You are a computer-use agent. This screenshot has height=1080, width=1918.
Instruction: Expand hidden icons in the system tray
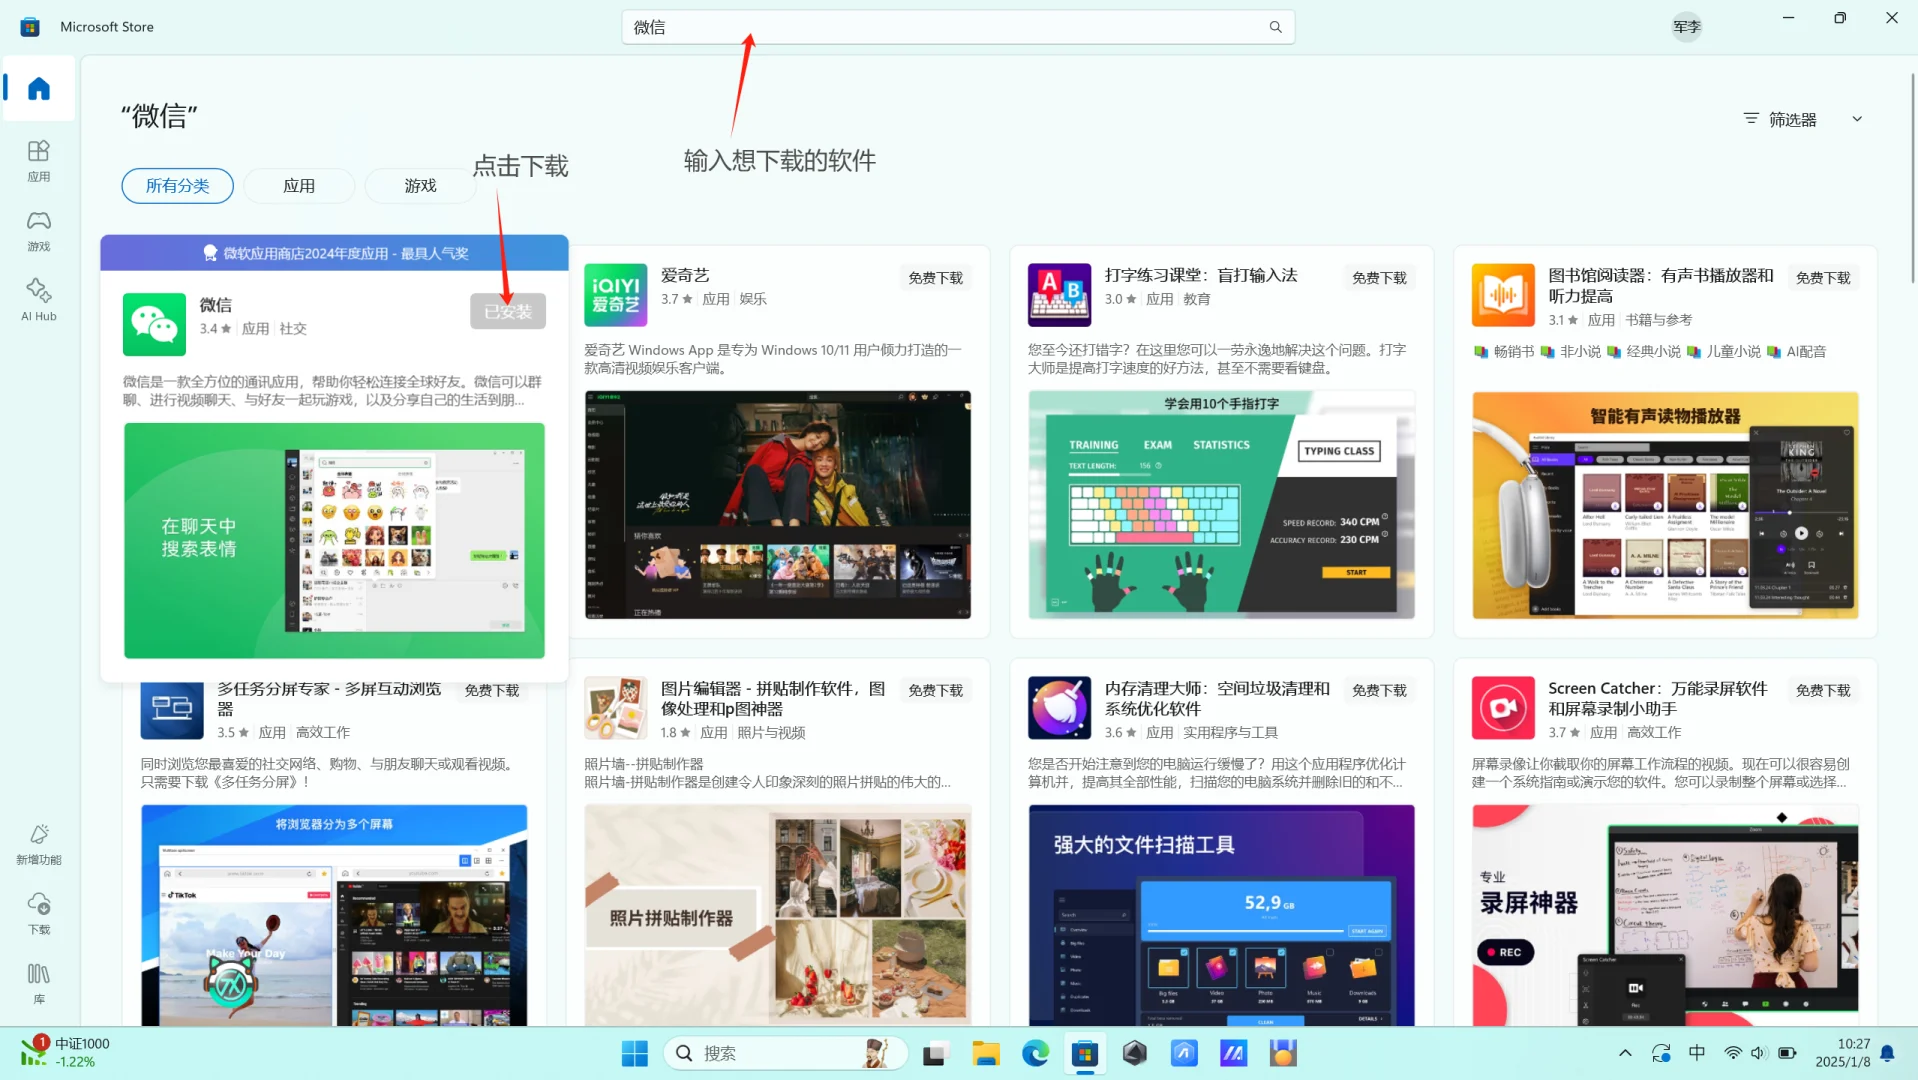1625,1052
